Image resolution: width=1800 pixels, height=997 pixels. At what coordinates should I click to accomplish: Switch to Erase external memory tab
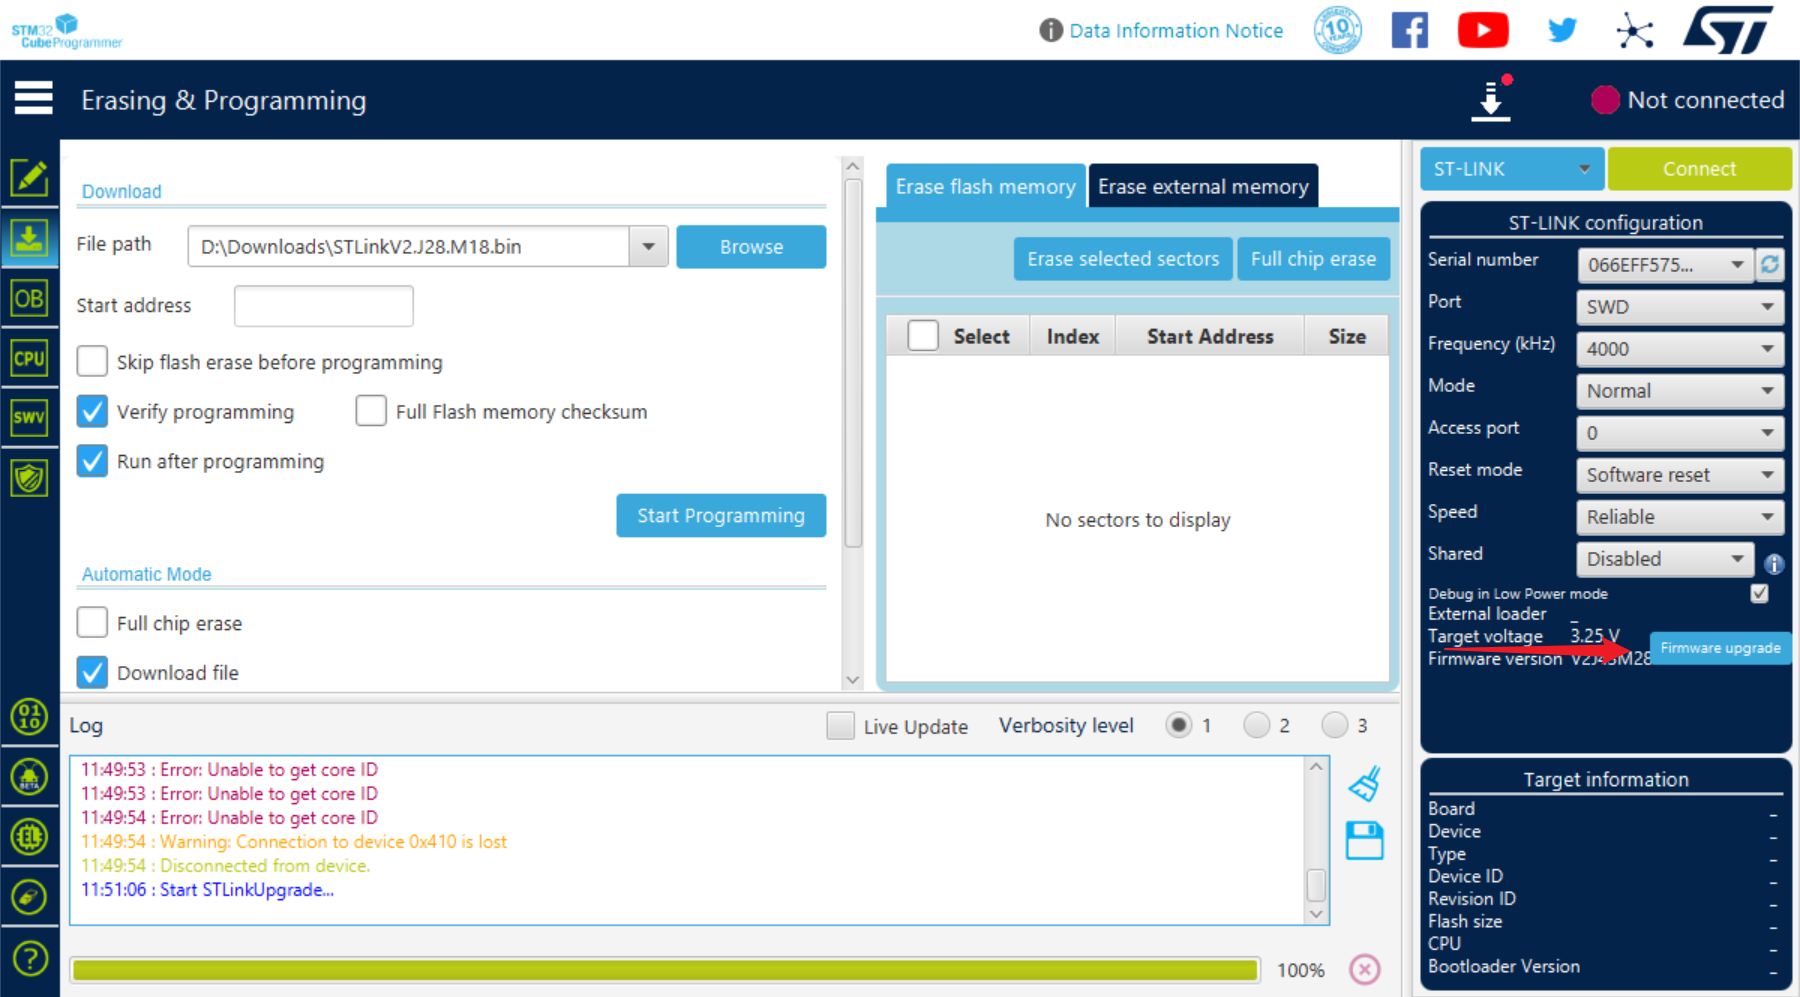1203,186
